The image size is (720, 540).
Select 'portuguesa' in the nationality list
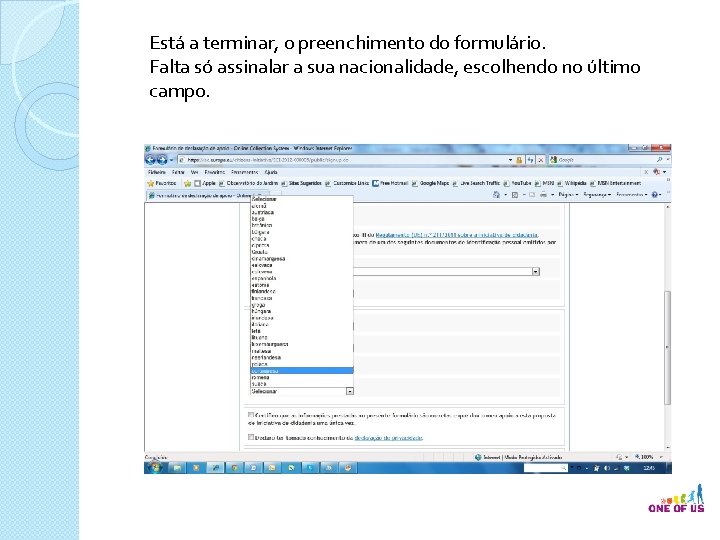[302, 371]
